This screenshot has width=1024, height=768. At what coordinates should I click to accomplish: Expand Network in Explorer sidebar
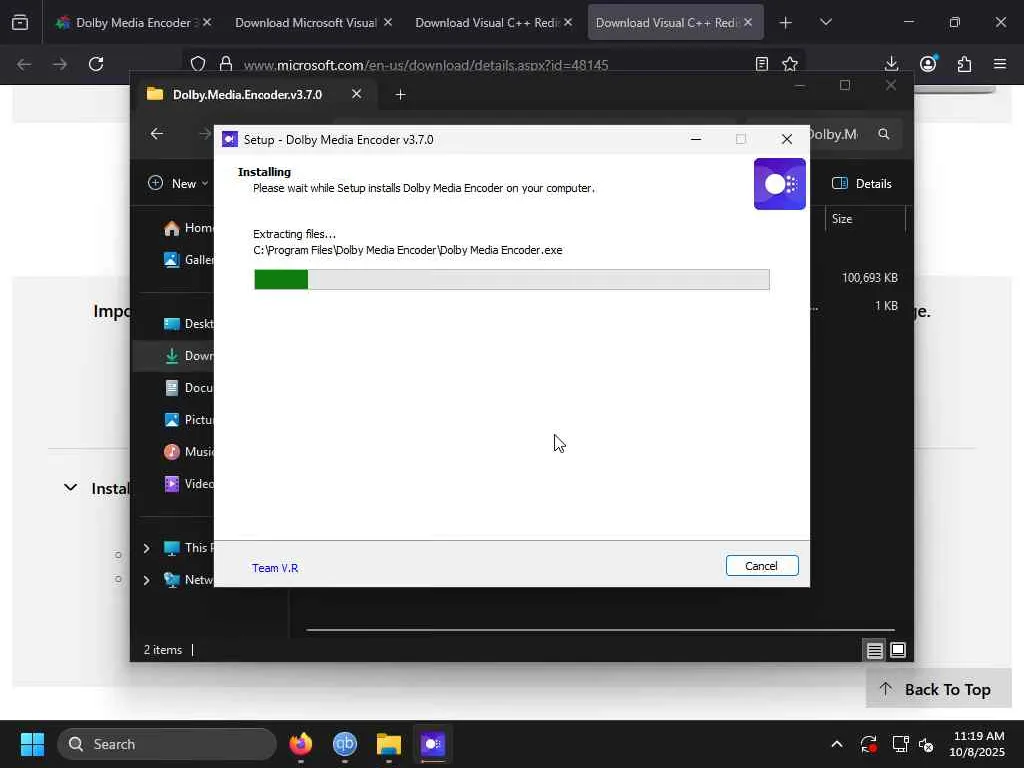click(x=146, y=580)
